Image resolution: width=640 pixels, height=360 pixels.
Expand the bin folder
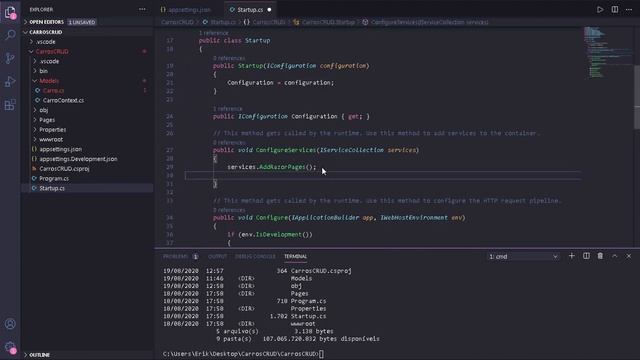87,71
